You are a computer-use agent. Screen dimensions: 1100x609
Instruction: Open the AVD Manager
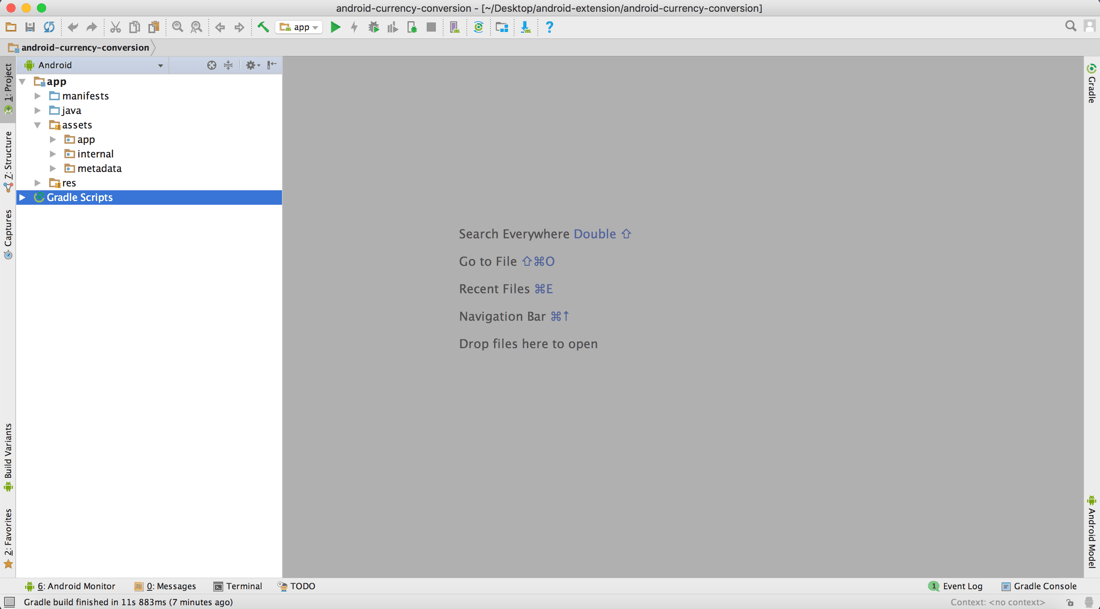455,27
